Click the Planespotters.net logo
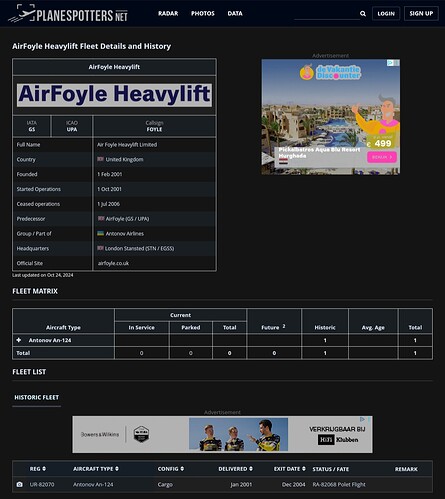Viewport: 445px width, 499px height. coord(68,14)
